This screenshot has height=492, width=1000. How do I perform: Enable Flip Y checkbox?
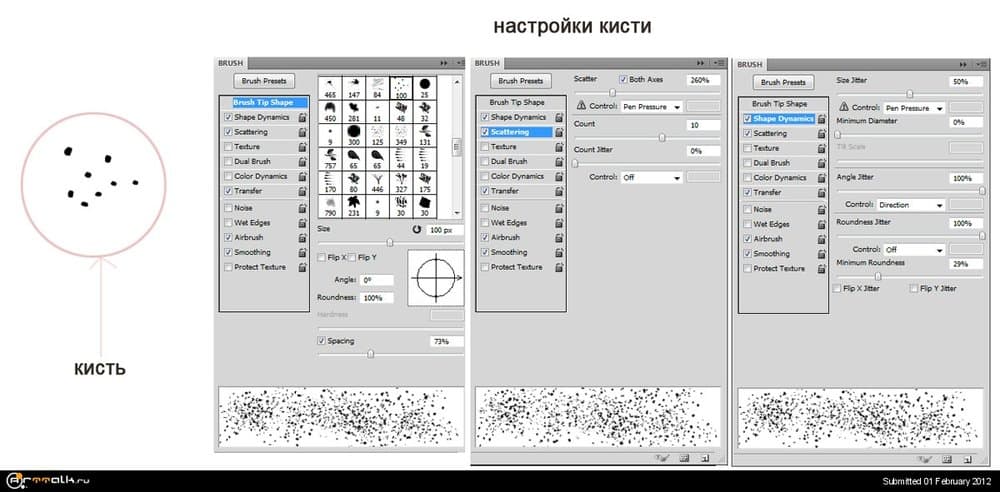(352, 257)
